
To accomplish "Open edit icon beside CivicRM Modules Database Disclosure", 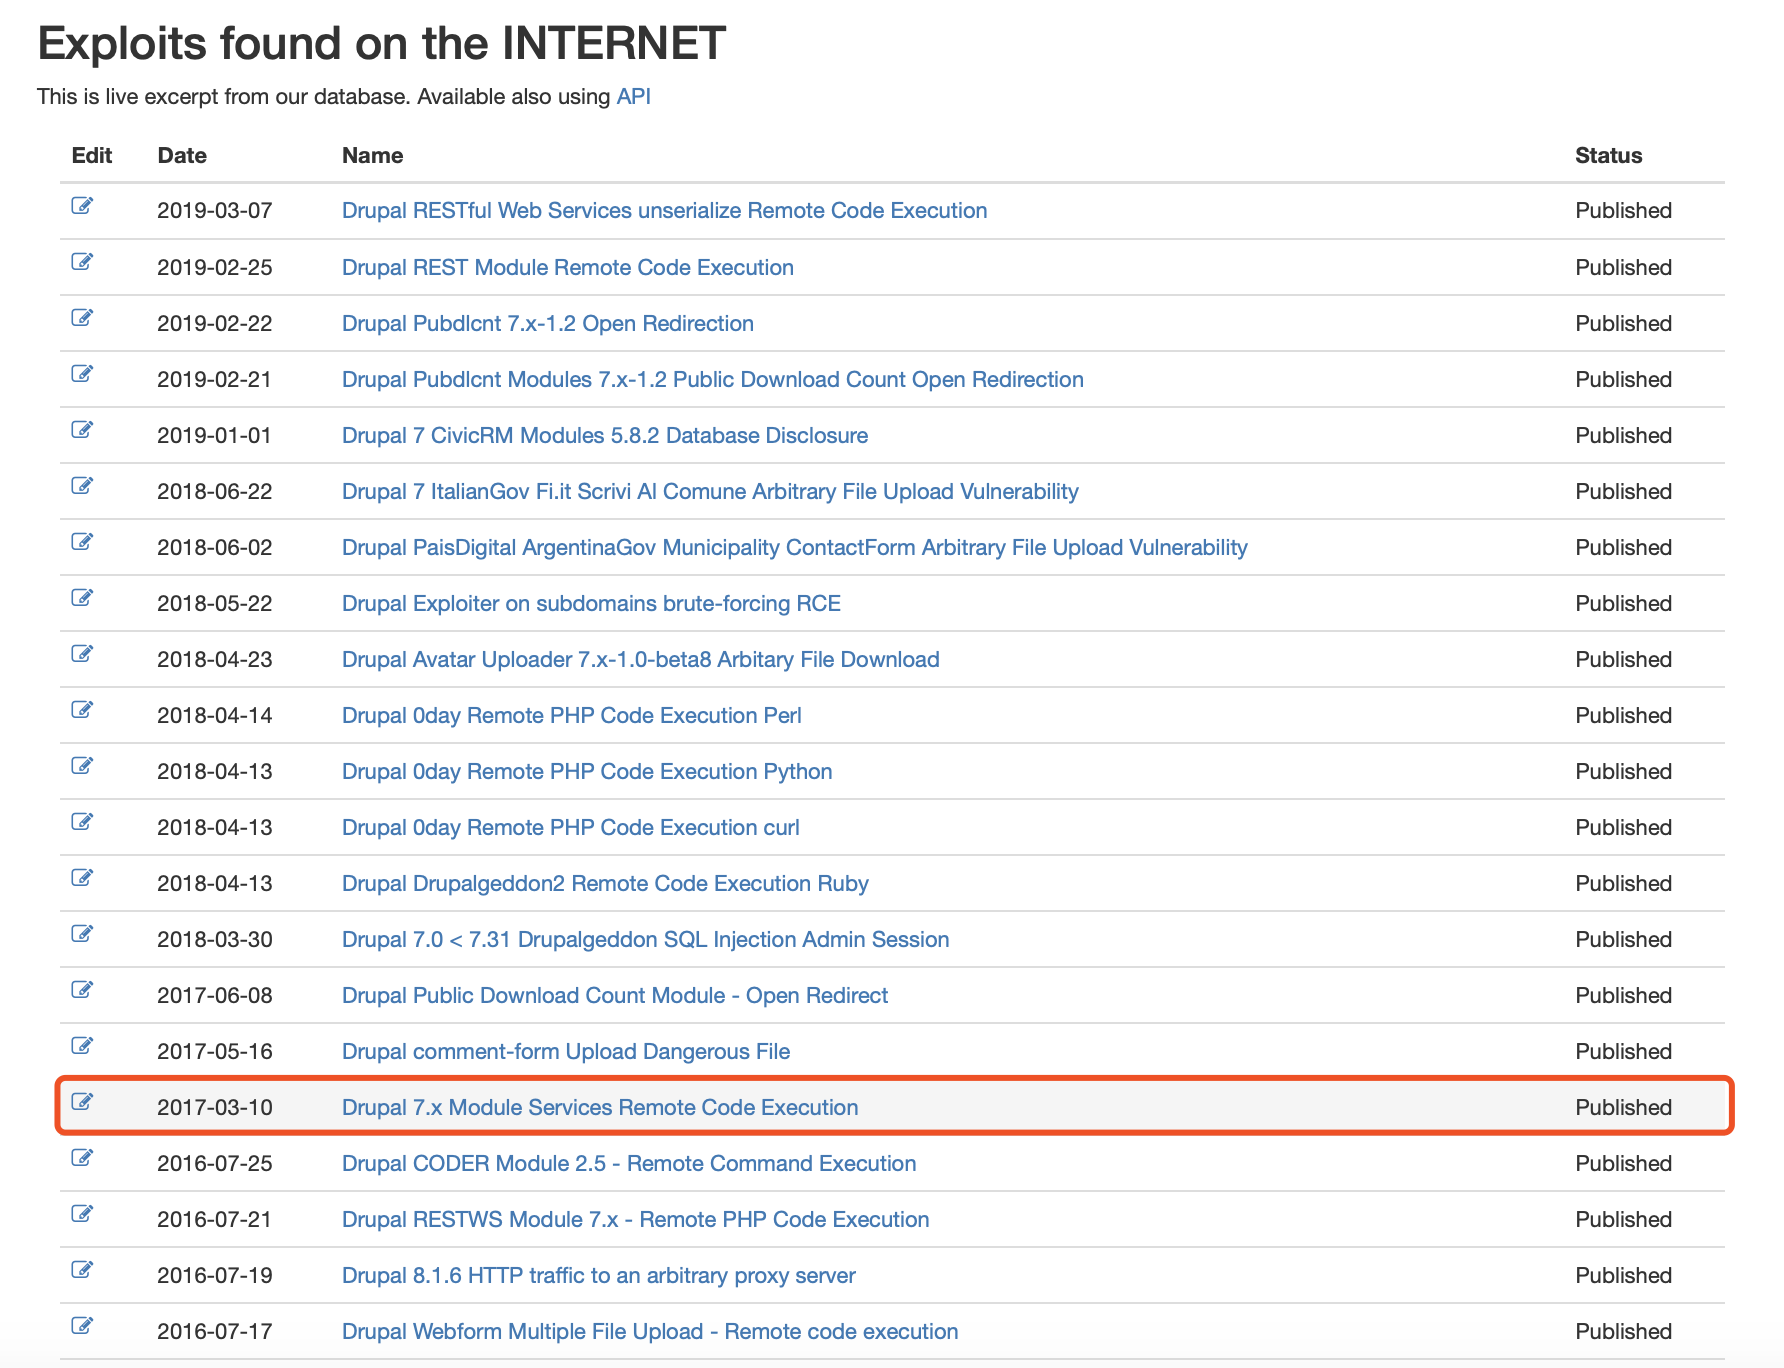I will pos(82,430).
